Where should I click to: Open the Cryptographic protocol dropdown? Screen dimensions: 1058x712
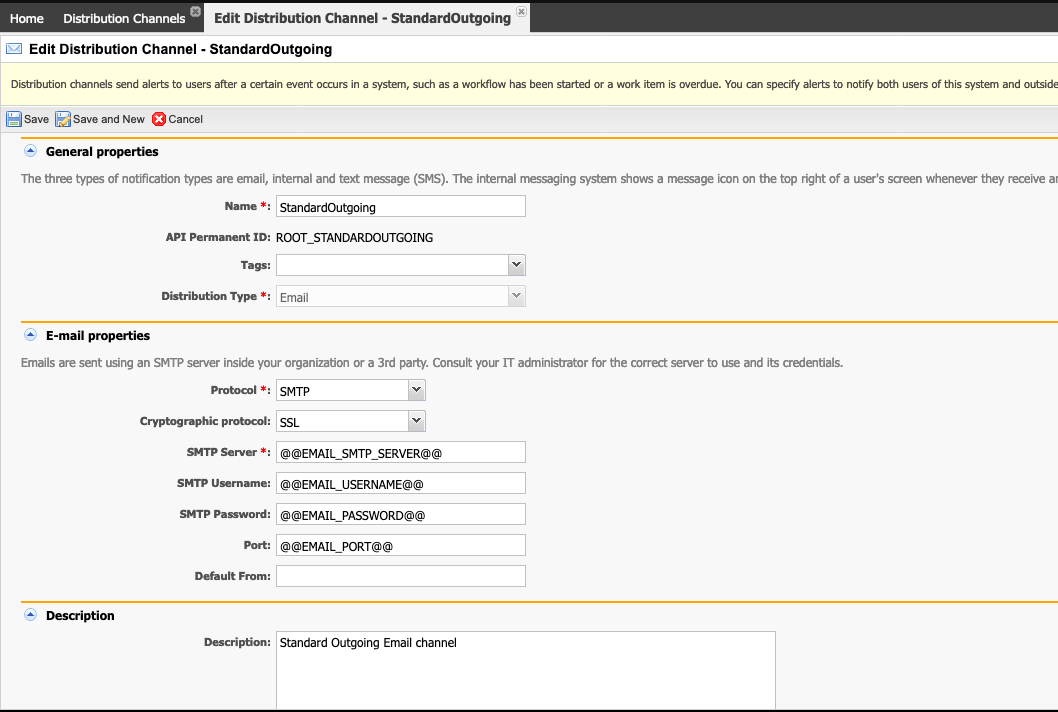tap(416, 421)
